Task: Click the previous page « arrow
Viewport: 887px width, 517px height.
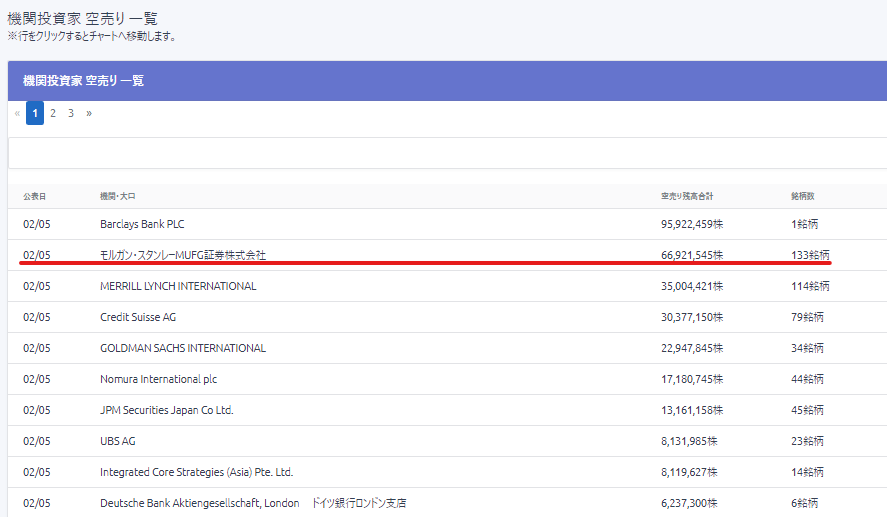Action: coord(17,114)
